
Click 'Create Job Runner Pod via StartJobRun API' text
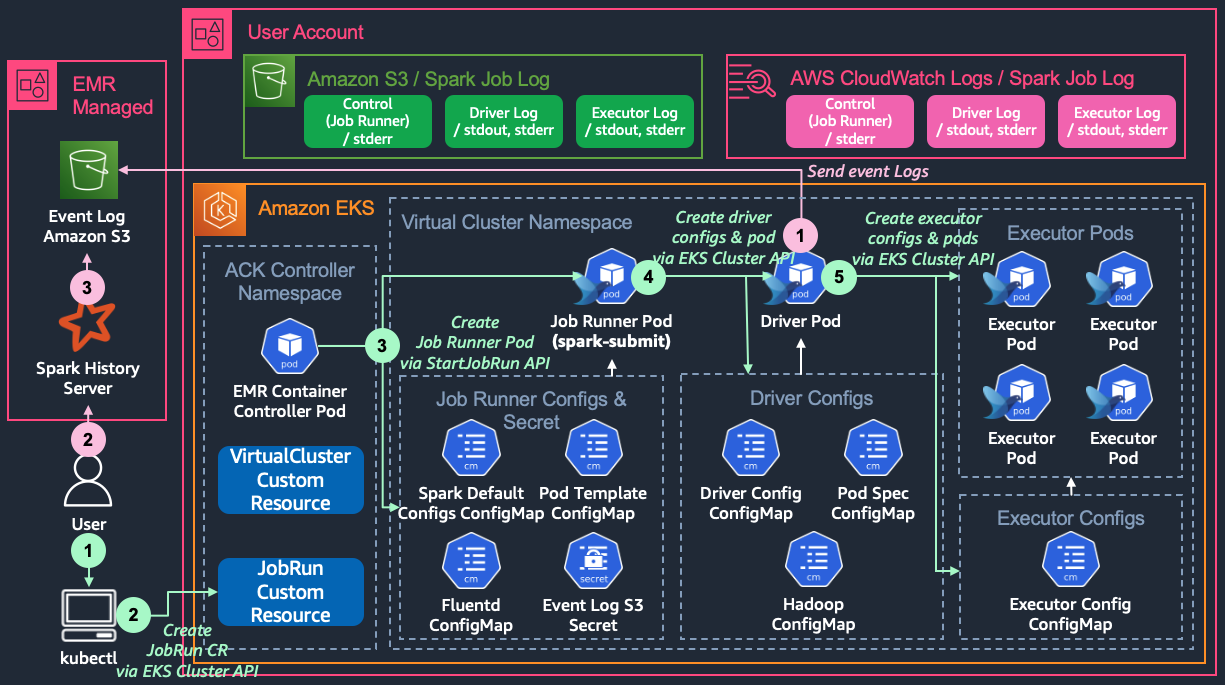475,343
